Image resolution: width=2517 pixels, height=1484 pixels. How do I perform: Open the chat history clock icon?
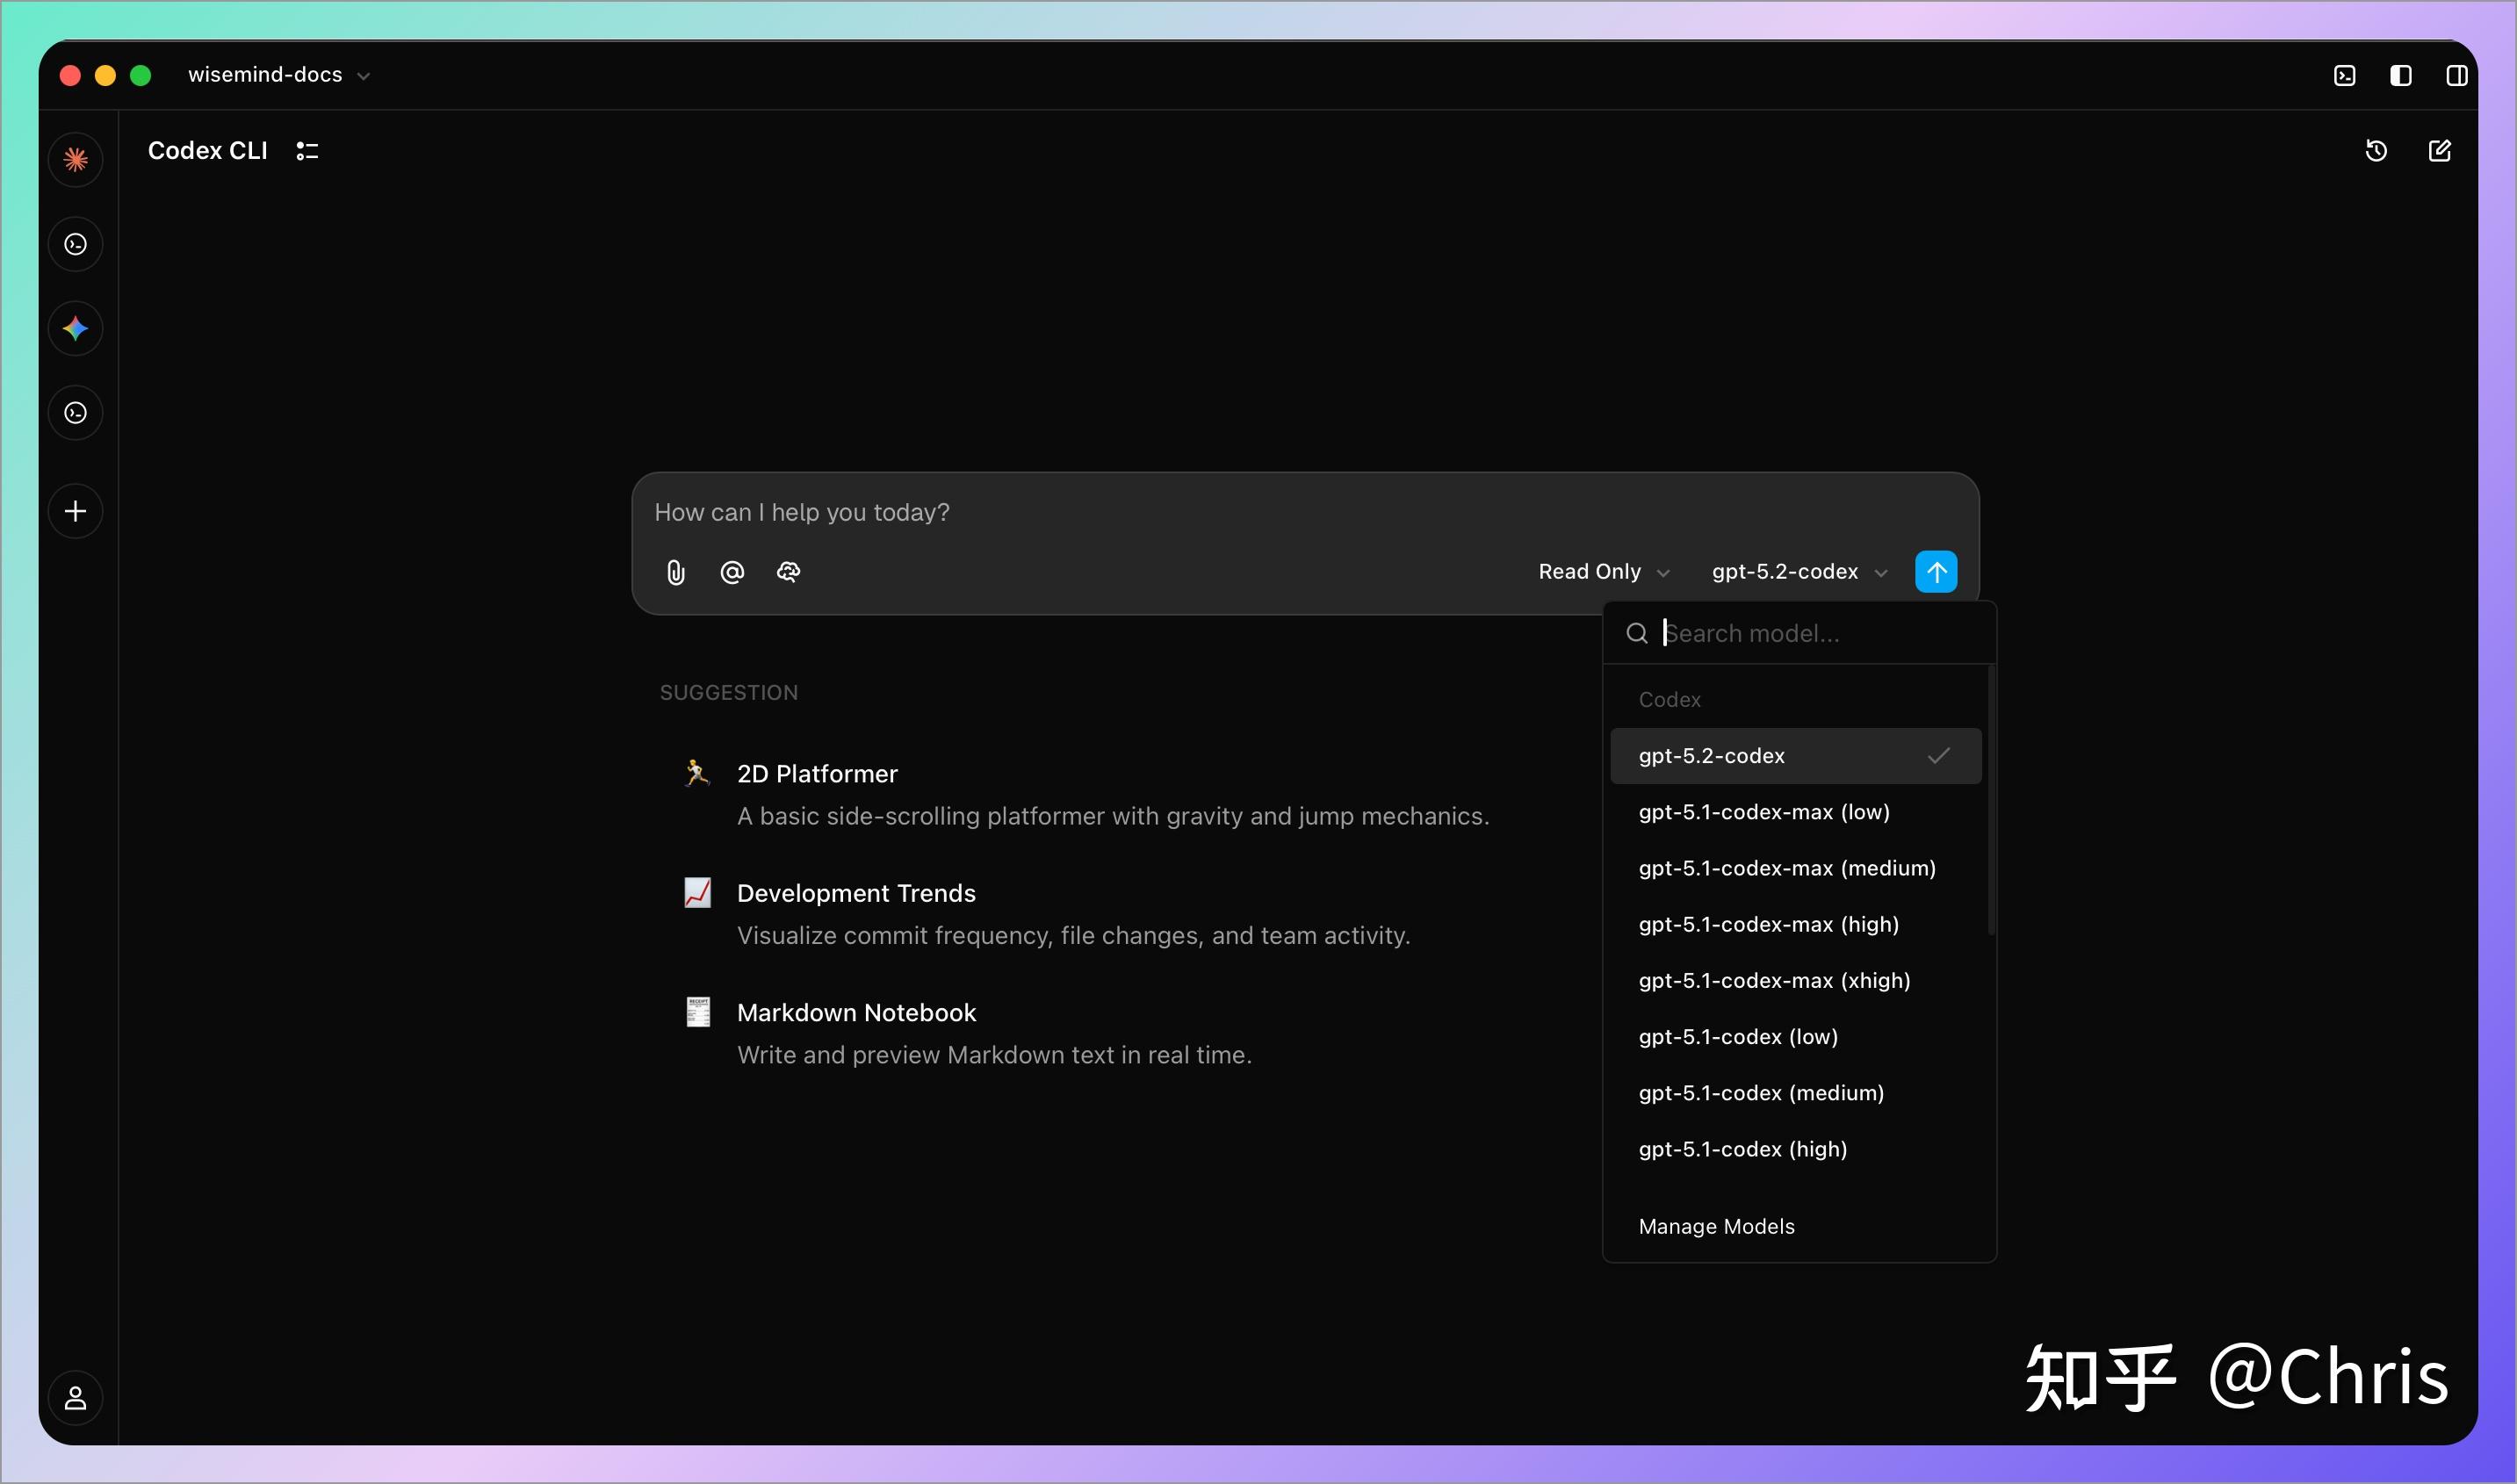pos(2376,151)
